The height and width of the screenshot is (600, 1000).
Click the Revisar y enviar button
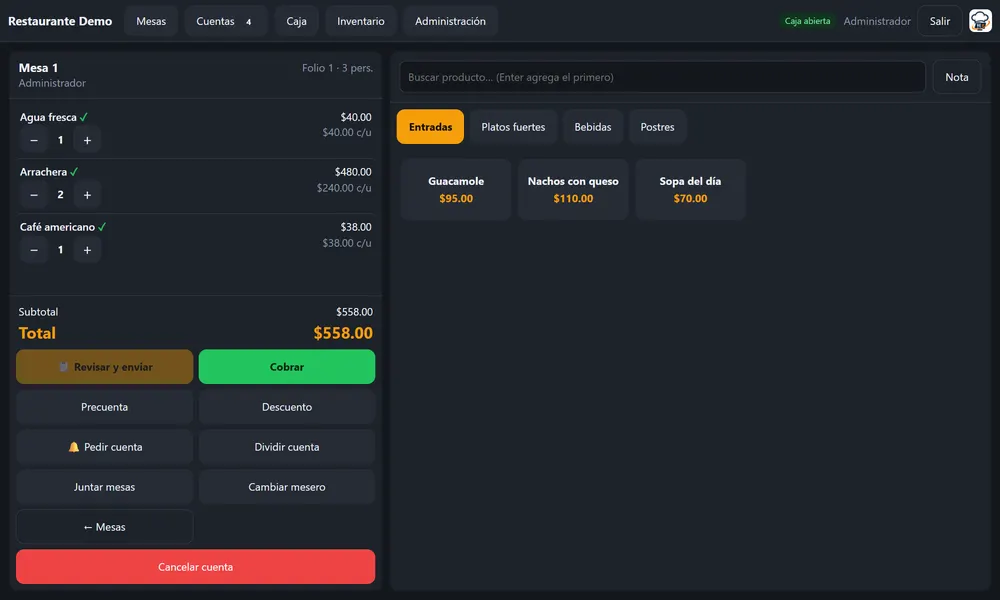(x=105, y=367)
